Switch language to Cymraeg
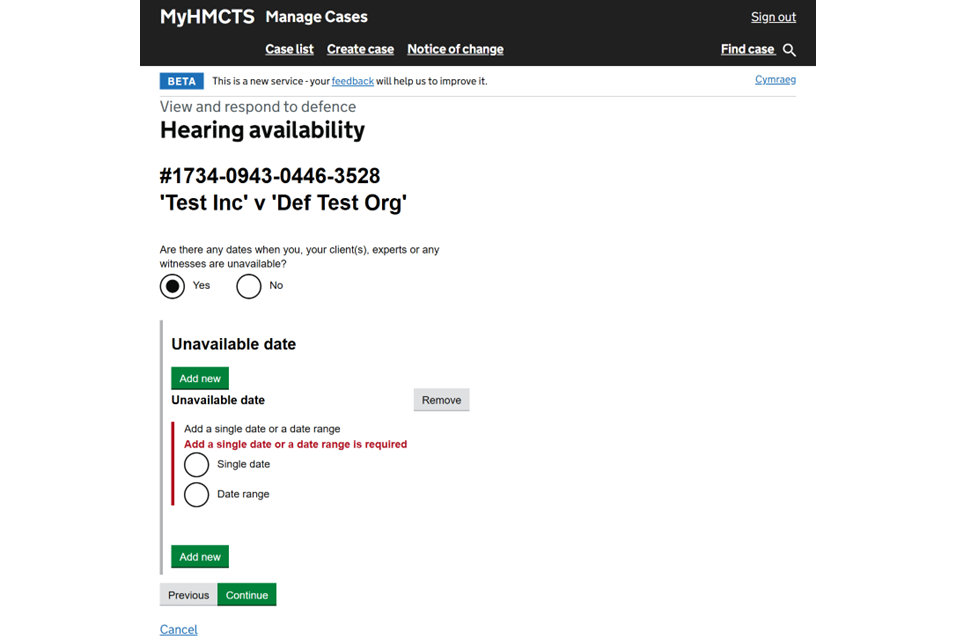The height and width of the screenshot is (640, 960). point(775,80)
